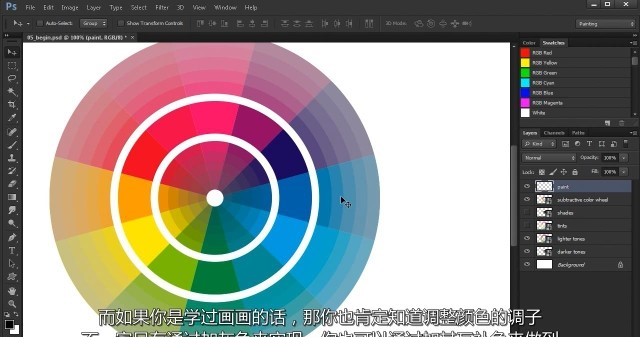
Task: Select the Eraser tool
Action: click(12, 184)
